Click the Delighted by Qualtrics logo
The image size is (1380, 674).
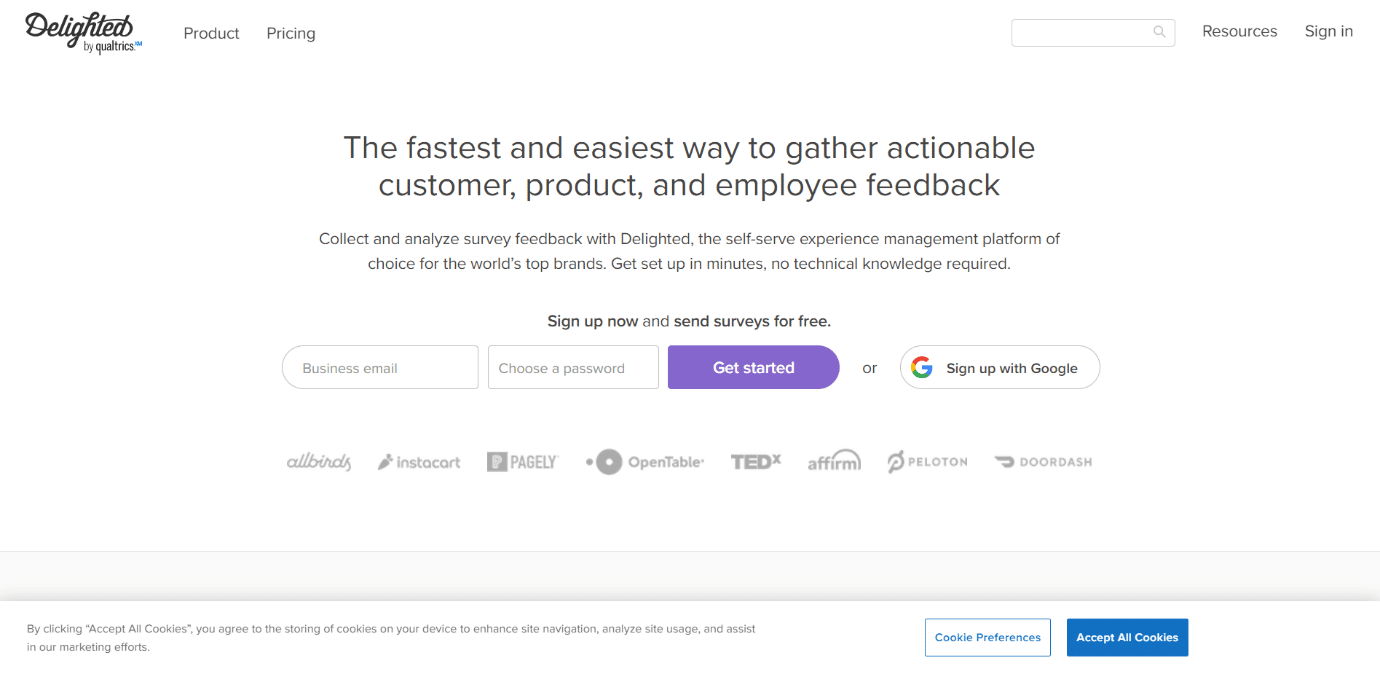click(84, 33)
